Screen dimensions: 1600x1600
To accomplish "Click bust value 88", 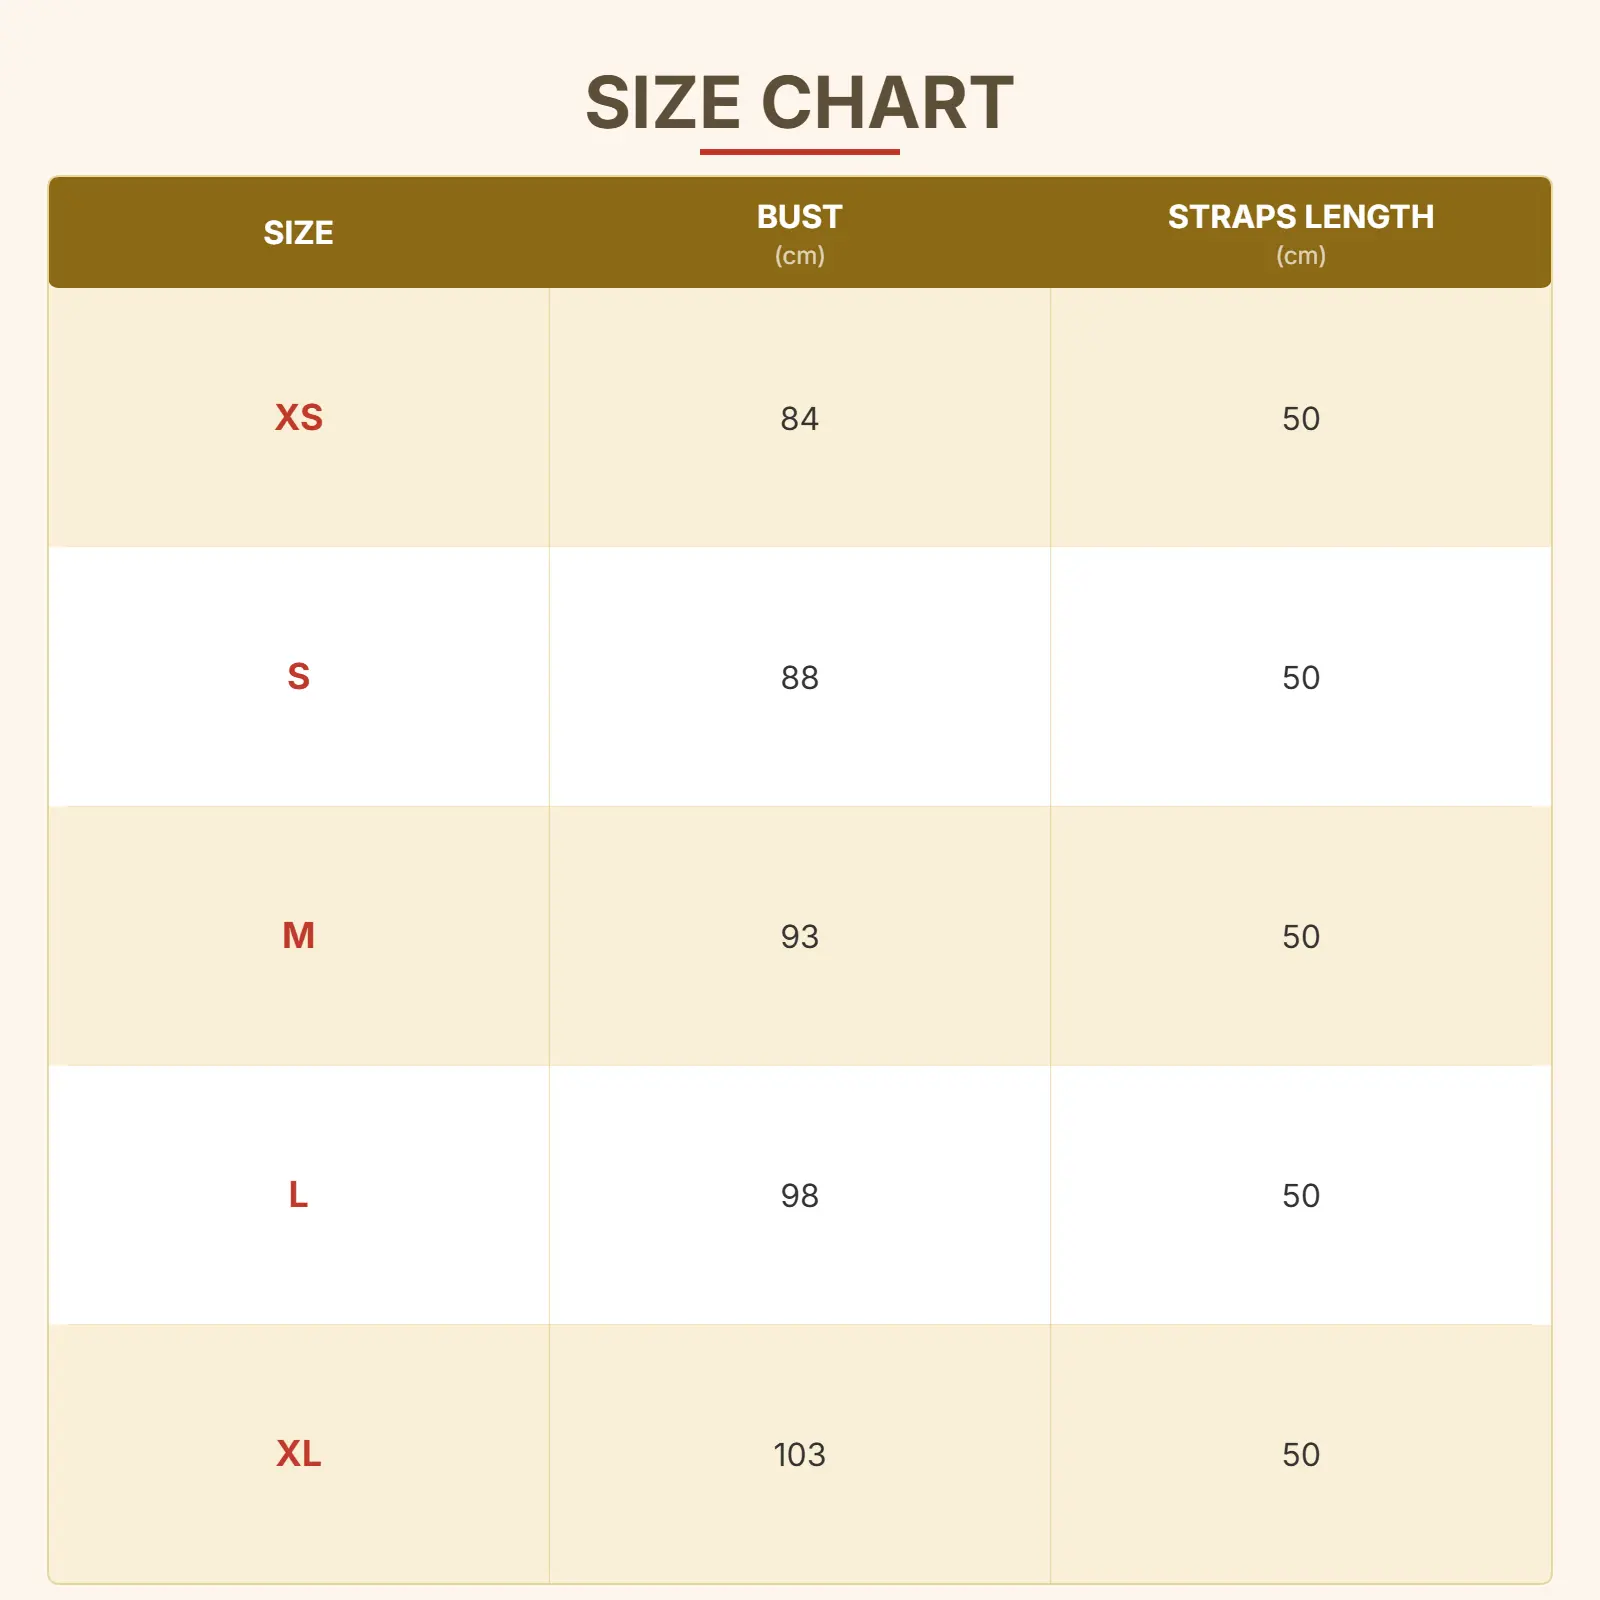I will (799, 677).
